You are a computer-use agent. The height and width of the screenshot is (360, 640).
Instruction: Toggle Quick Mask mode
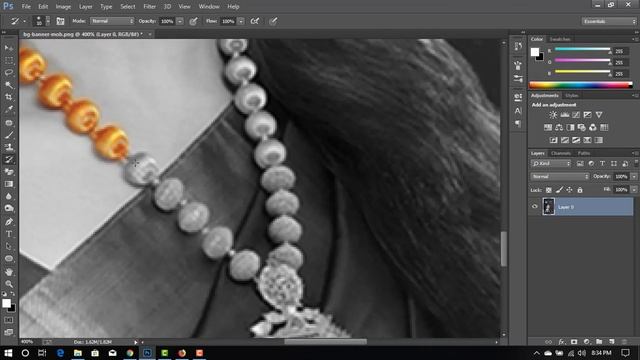9,321
